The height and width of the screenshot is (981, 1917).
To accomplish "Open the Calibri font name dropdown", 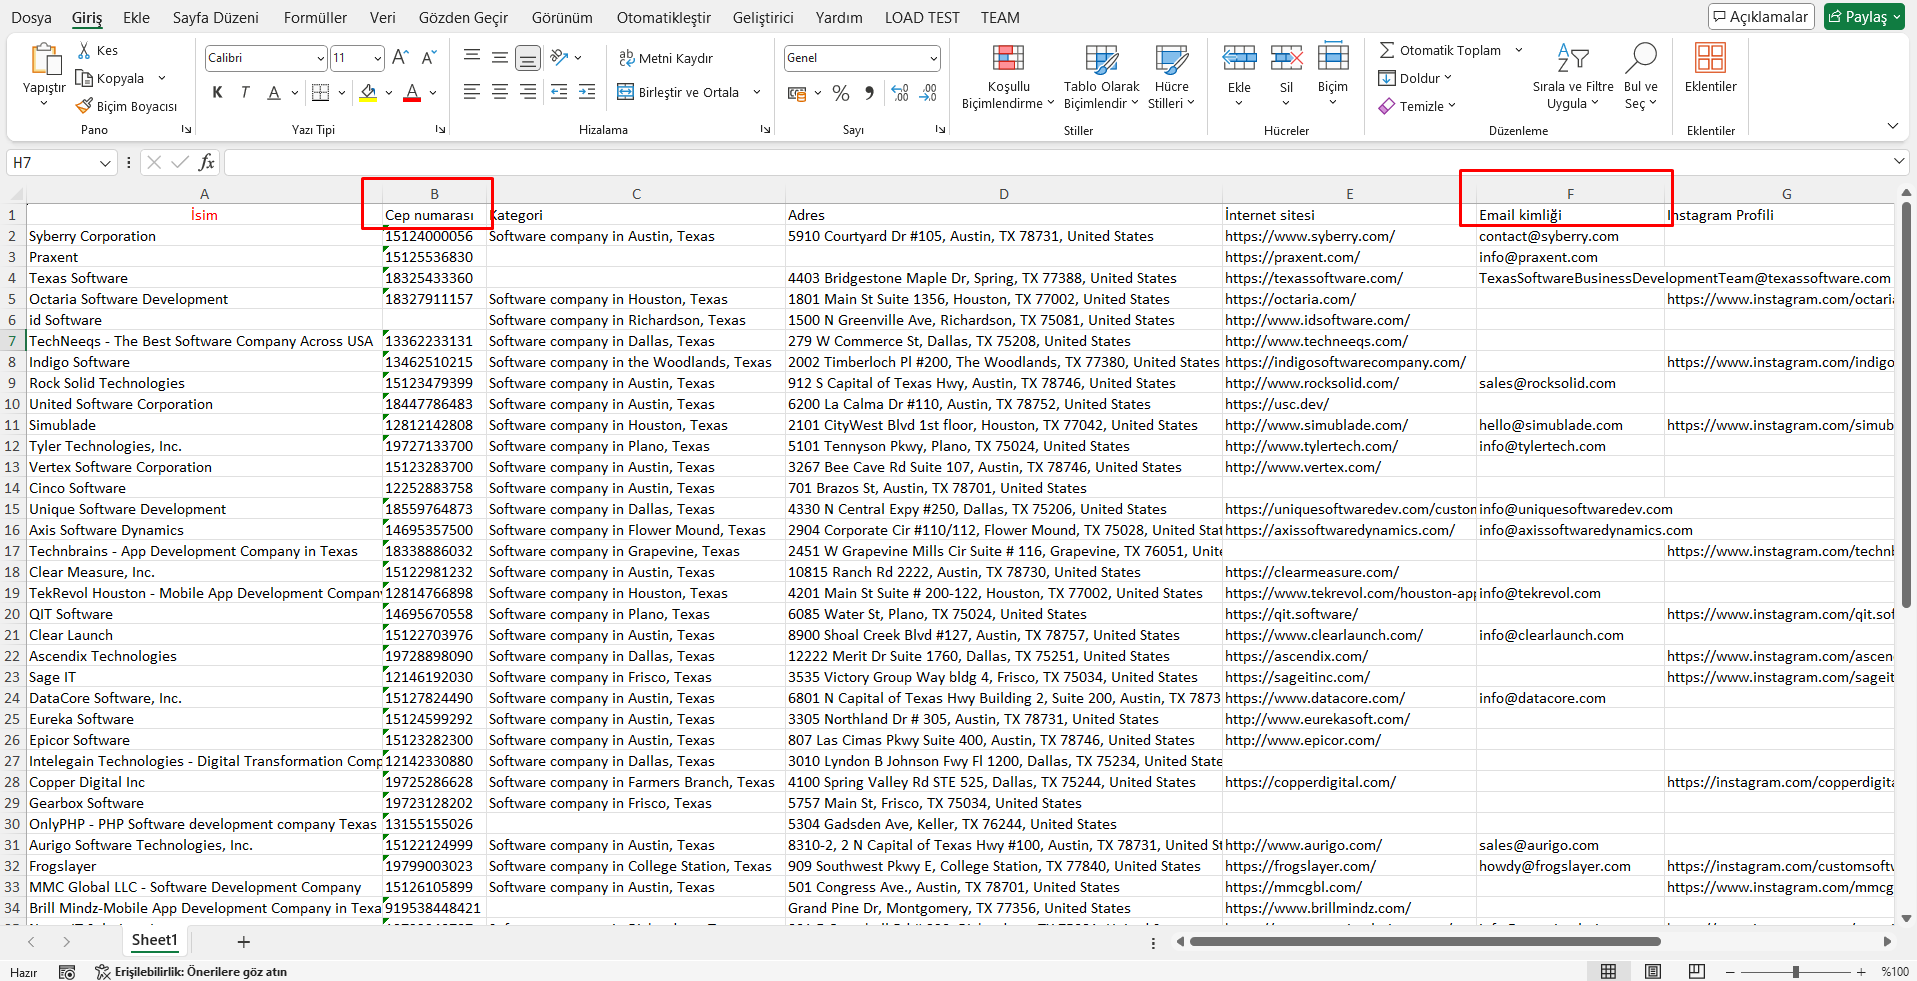I will click(320, 58).
